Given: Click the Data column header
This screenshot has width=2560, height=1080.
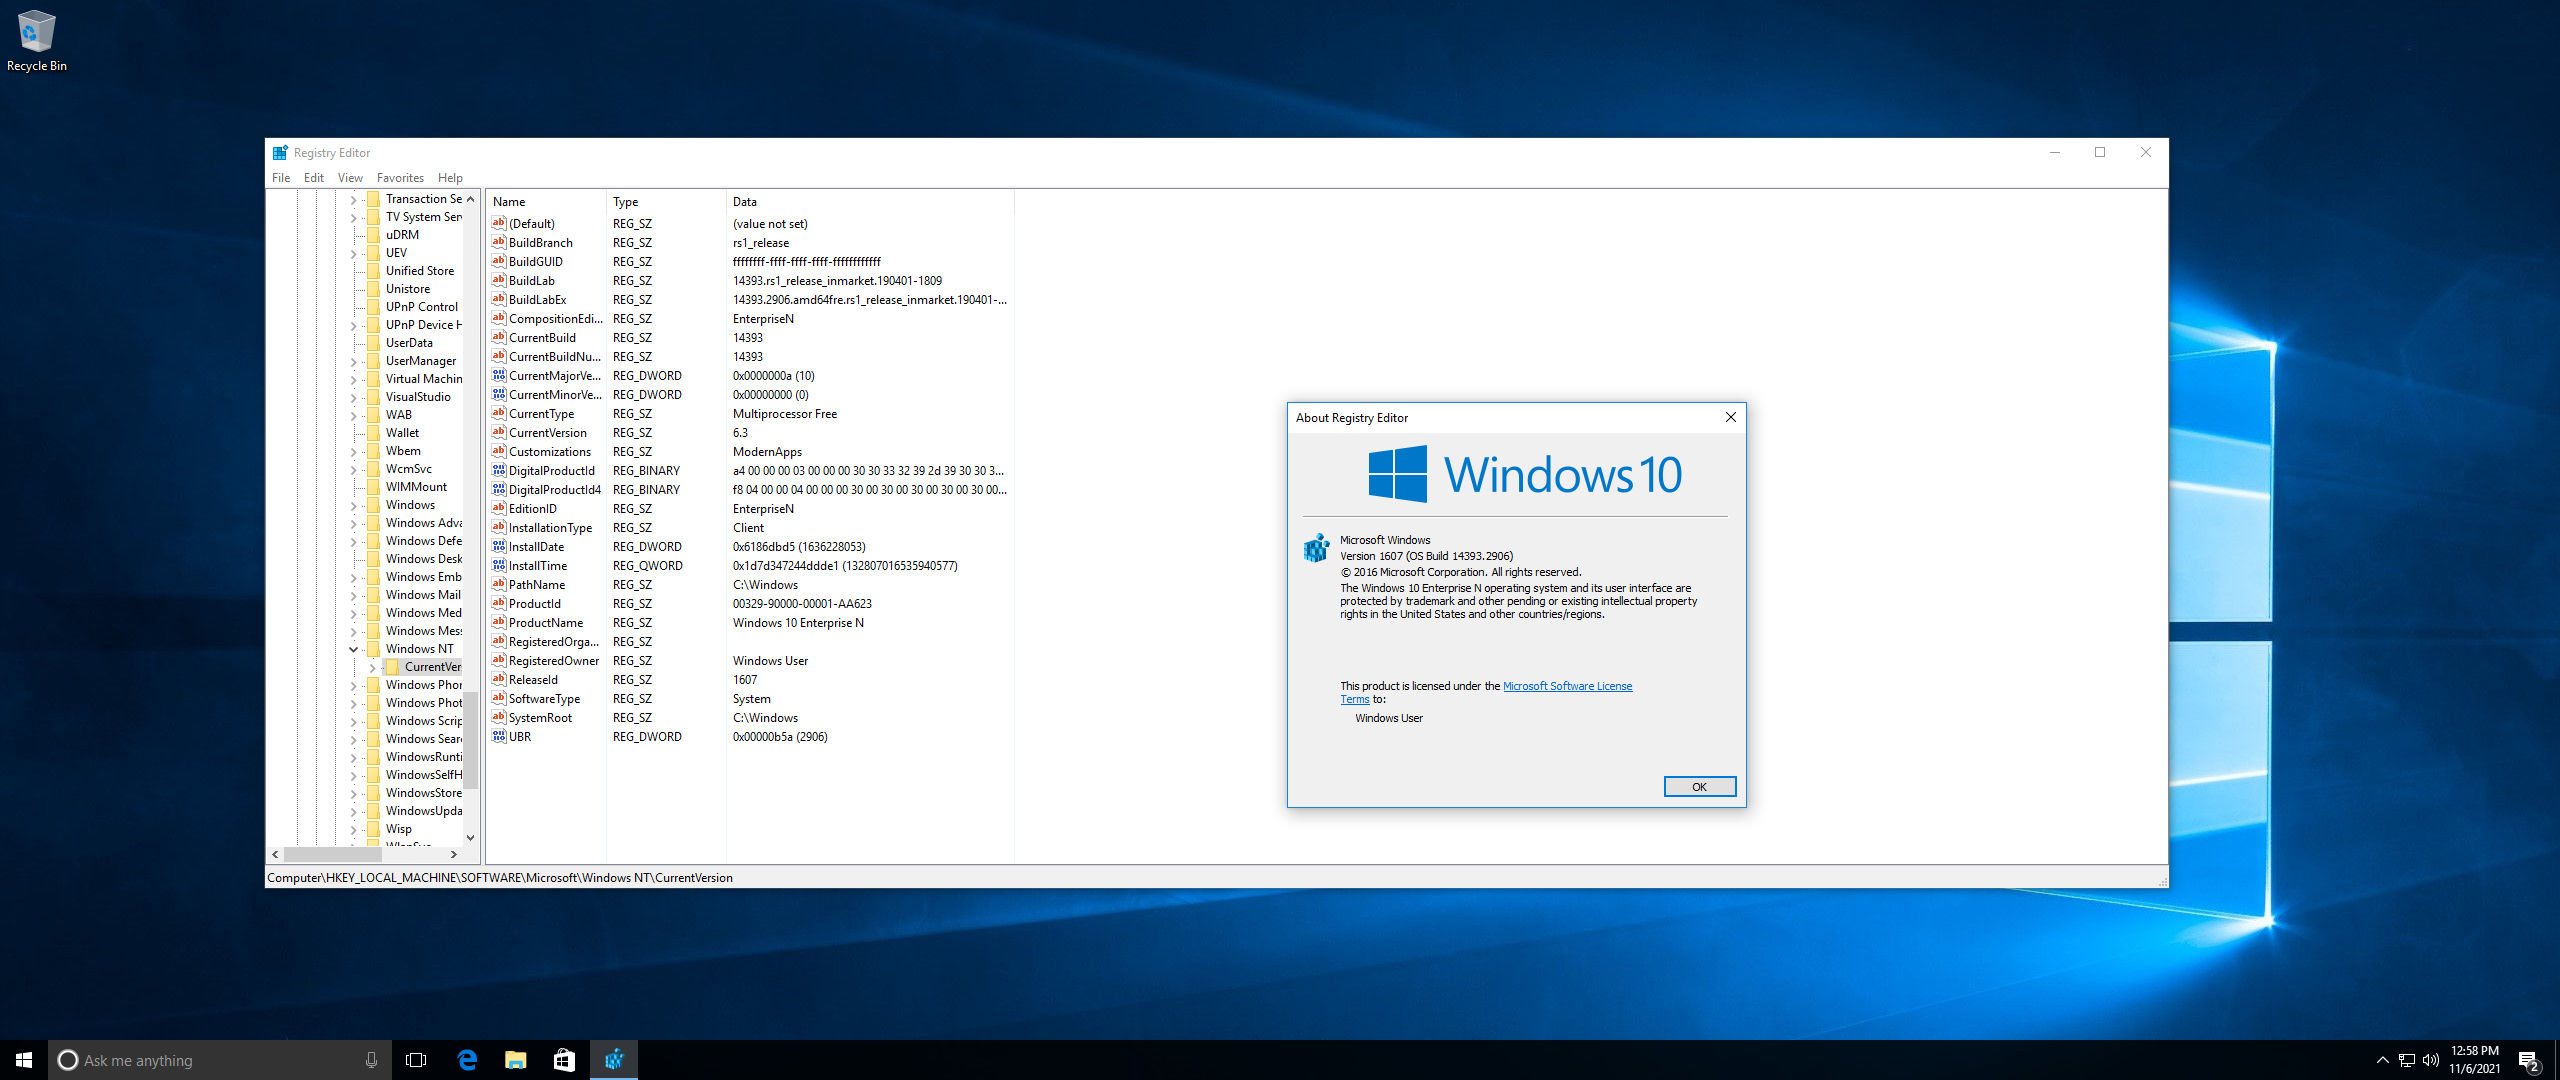Looking at the screenshot, I should click(870, 202).
